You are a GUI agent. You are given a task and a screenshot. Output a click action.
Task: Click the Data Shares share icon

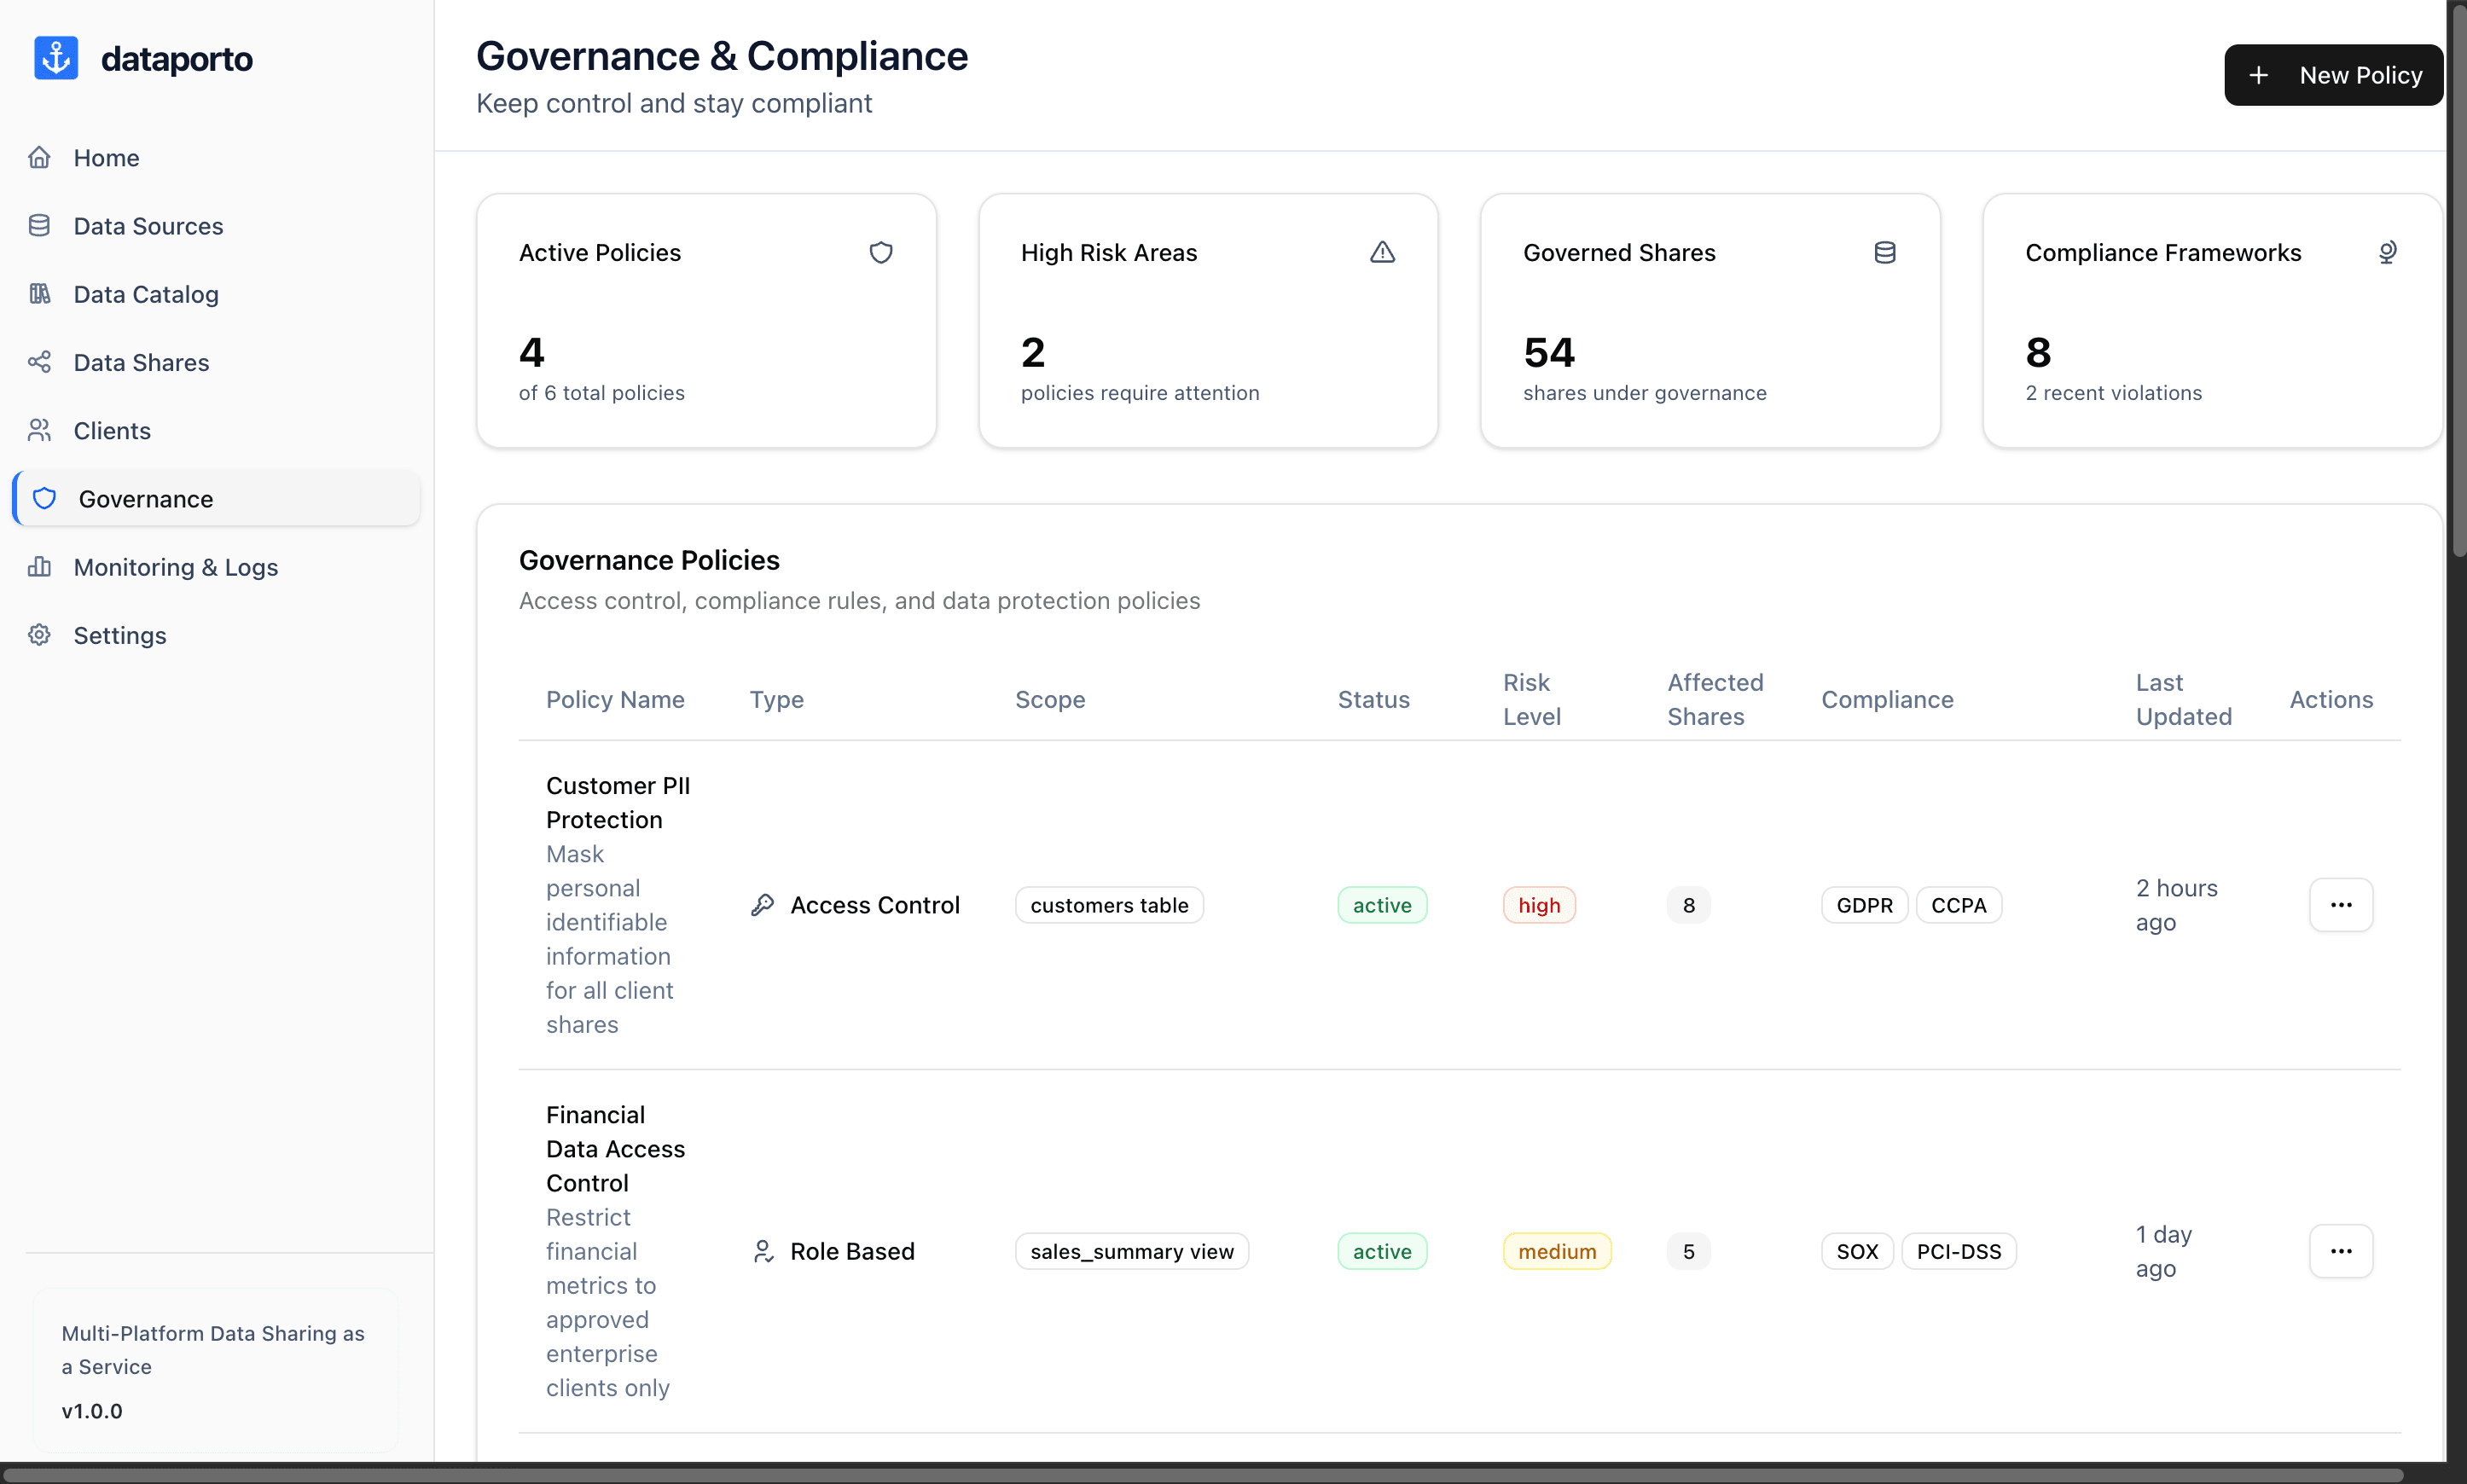click(39, 361)
